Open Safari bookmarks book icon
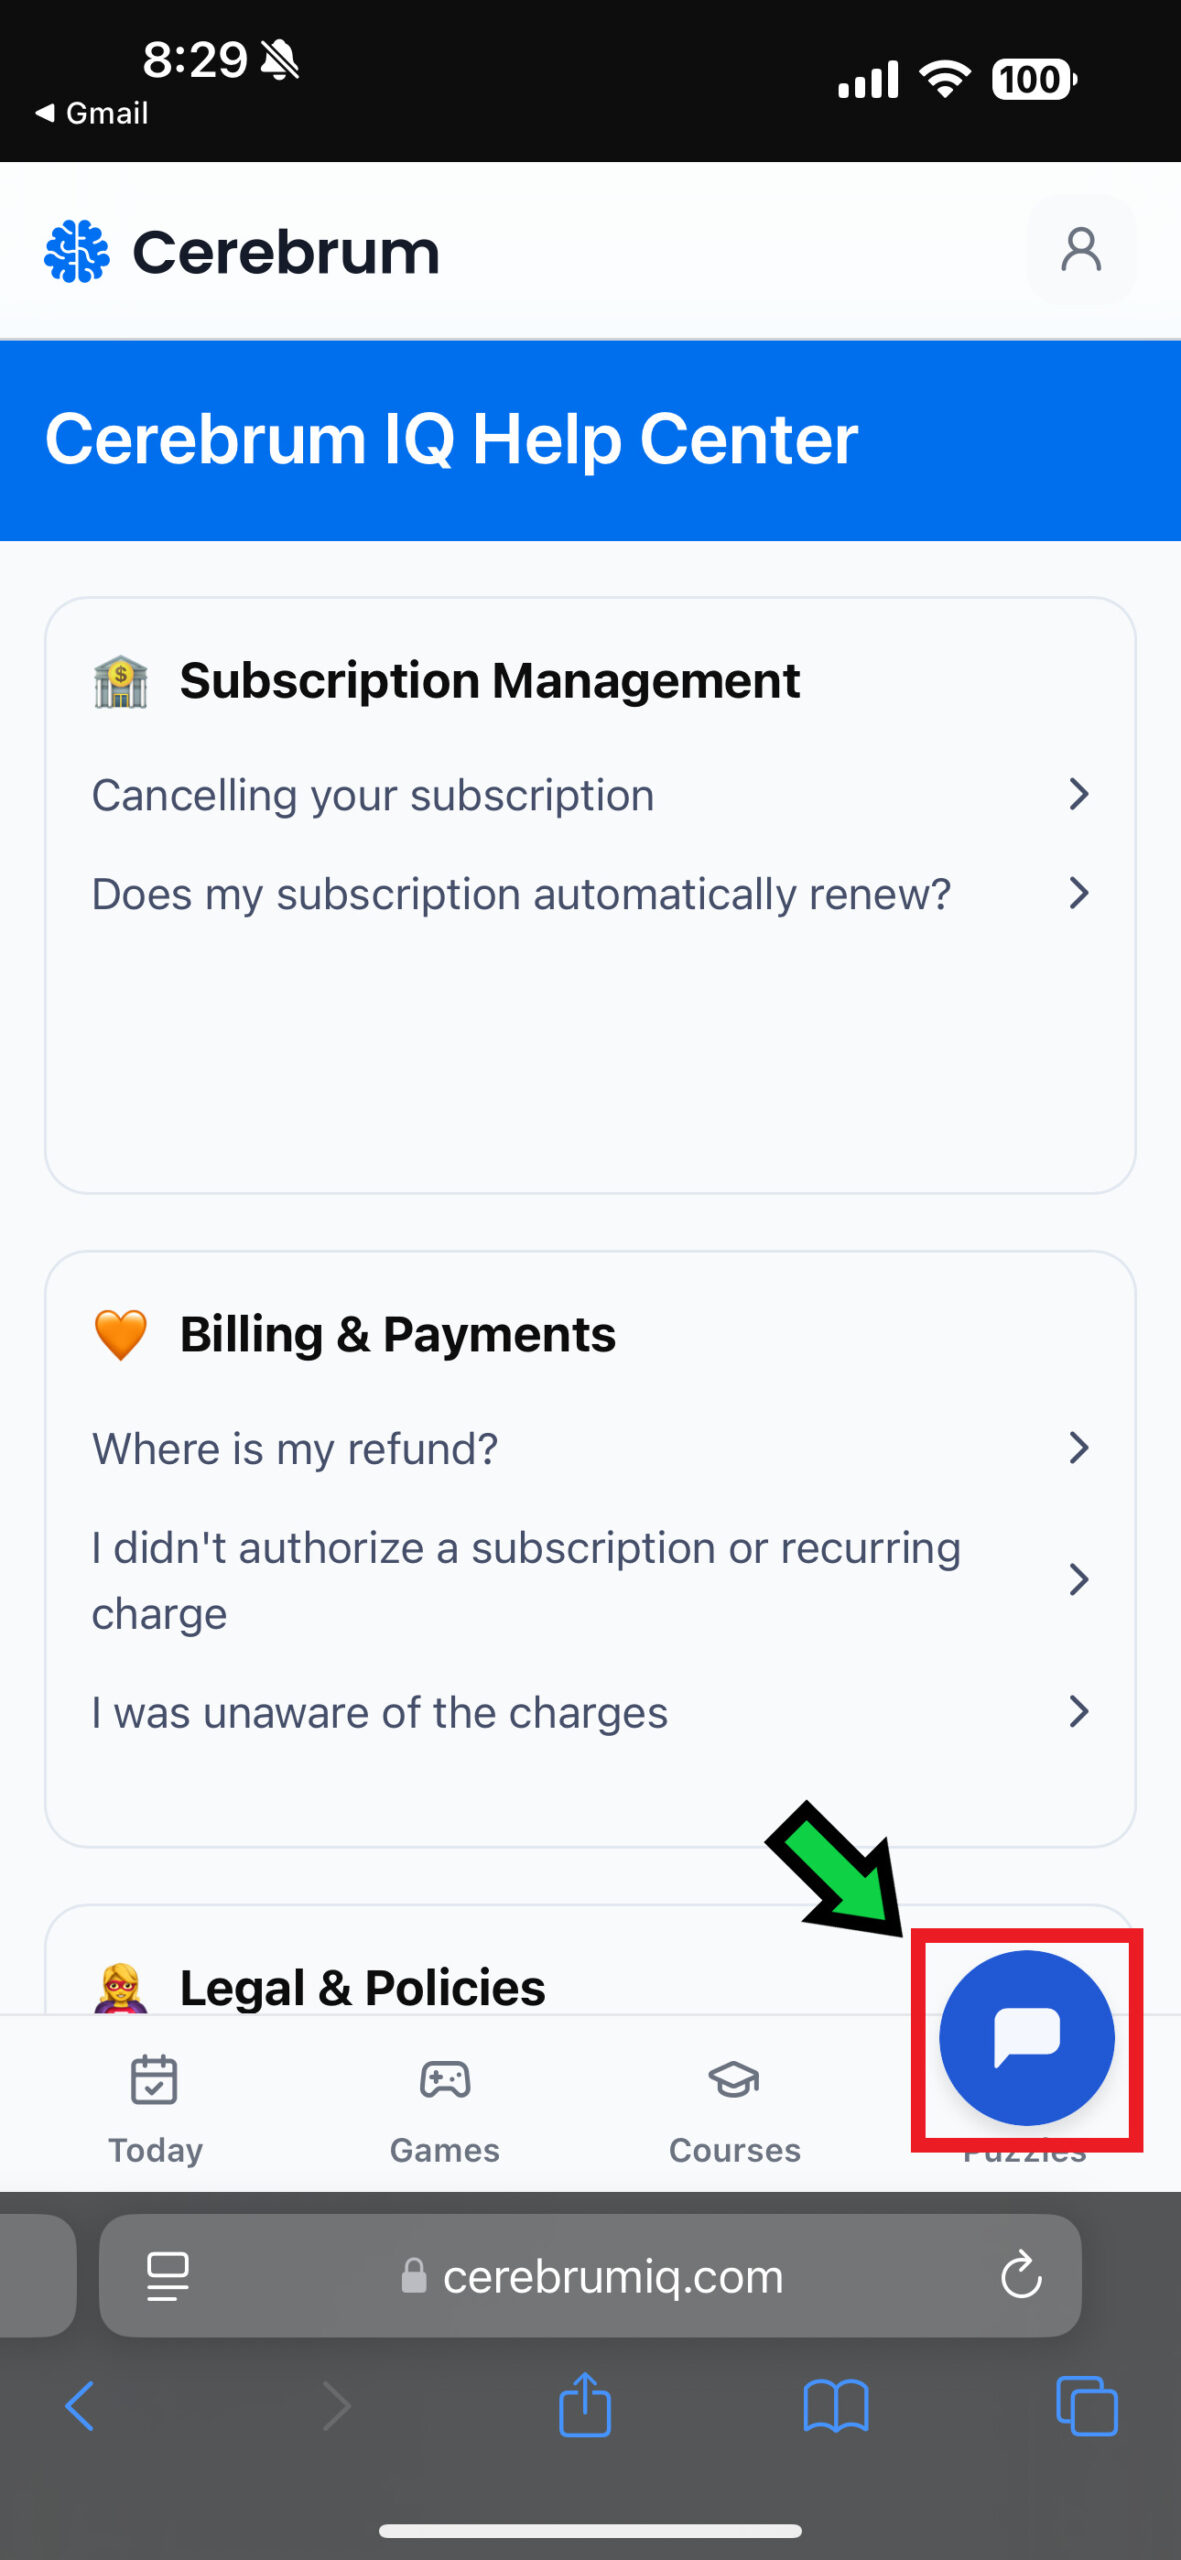Image resolution: width=1181 pixels, height=2560 pixels. 835,2405
